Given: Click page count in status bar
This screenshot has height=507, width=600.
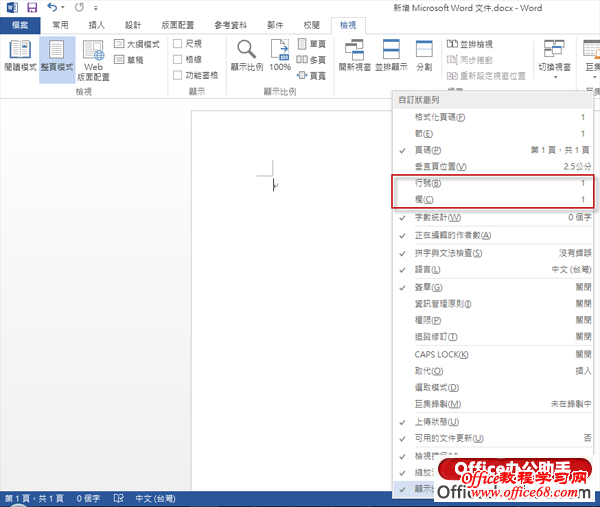Looking at the screenshot, I should pyautogui.click(x=34, y=499).
